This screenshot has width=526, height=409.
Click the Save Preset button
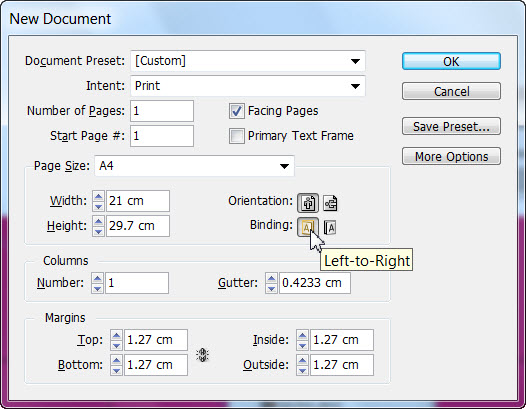(451, 126)
